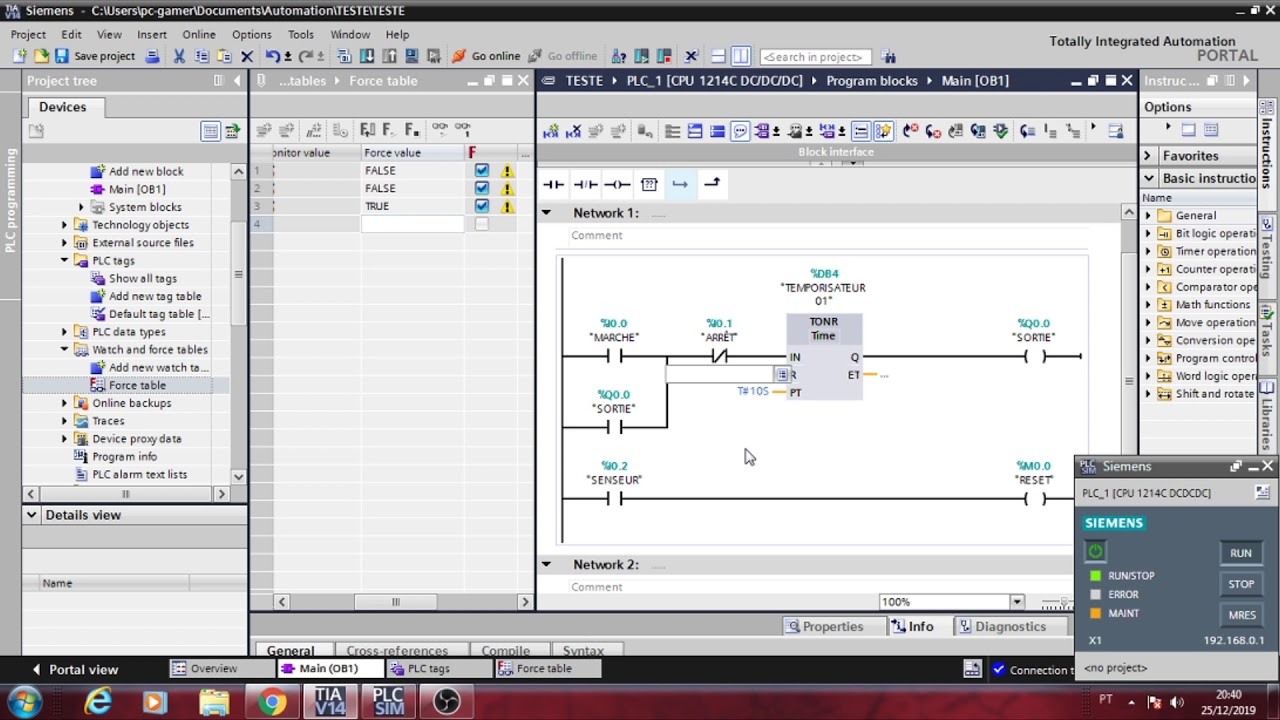Image resolution: width=1280 pixels, height=720 pixels.
Task: Open the Project menu
Action: point(29,34)
